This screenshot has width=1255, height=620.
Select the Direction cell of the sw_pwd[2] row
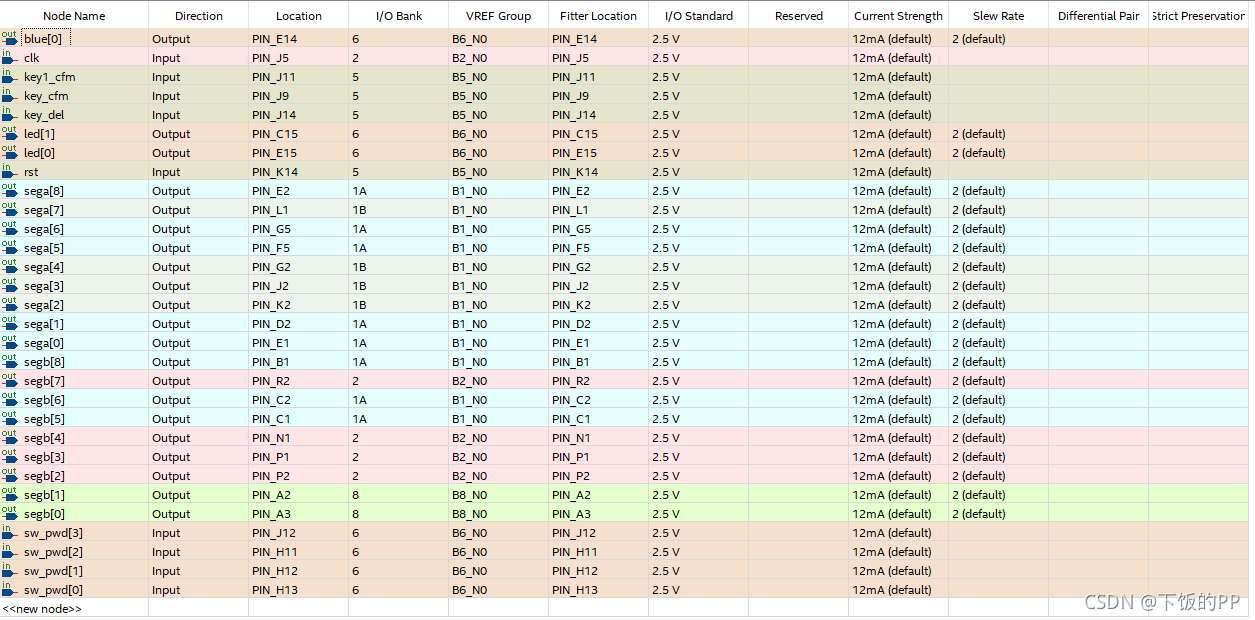pyautogui.click(x=199, y=552)
